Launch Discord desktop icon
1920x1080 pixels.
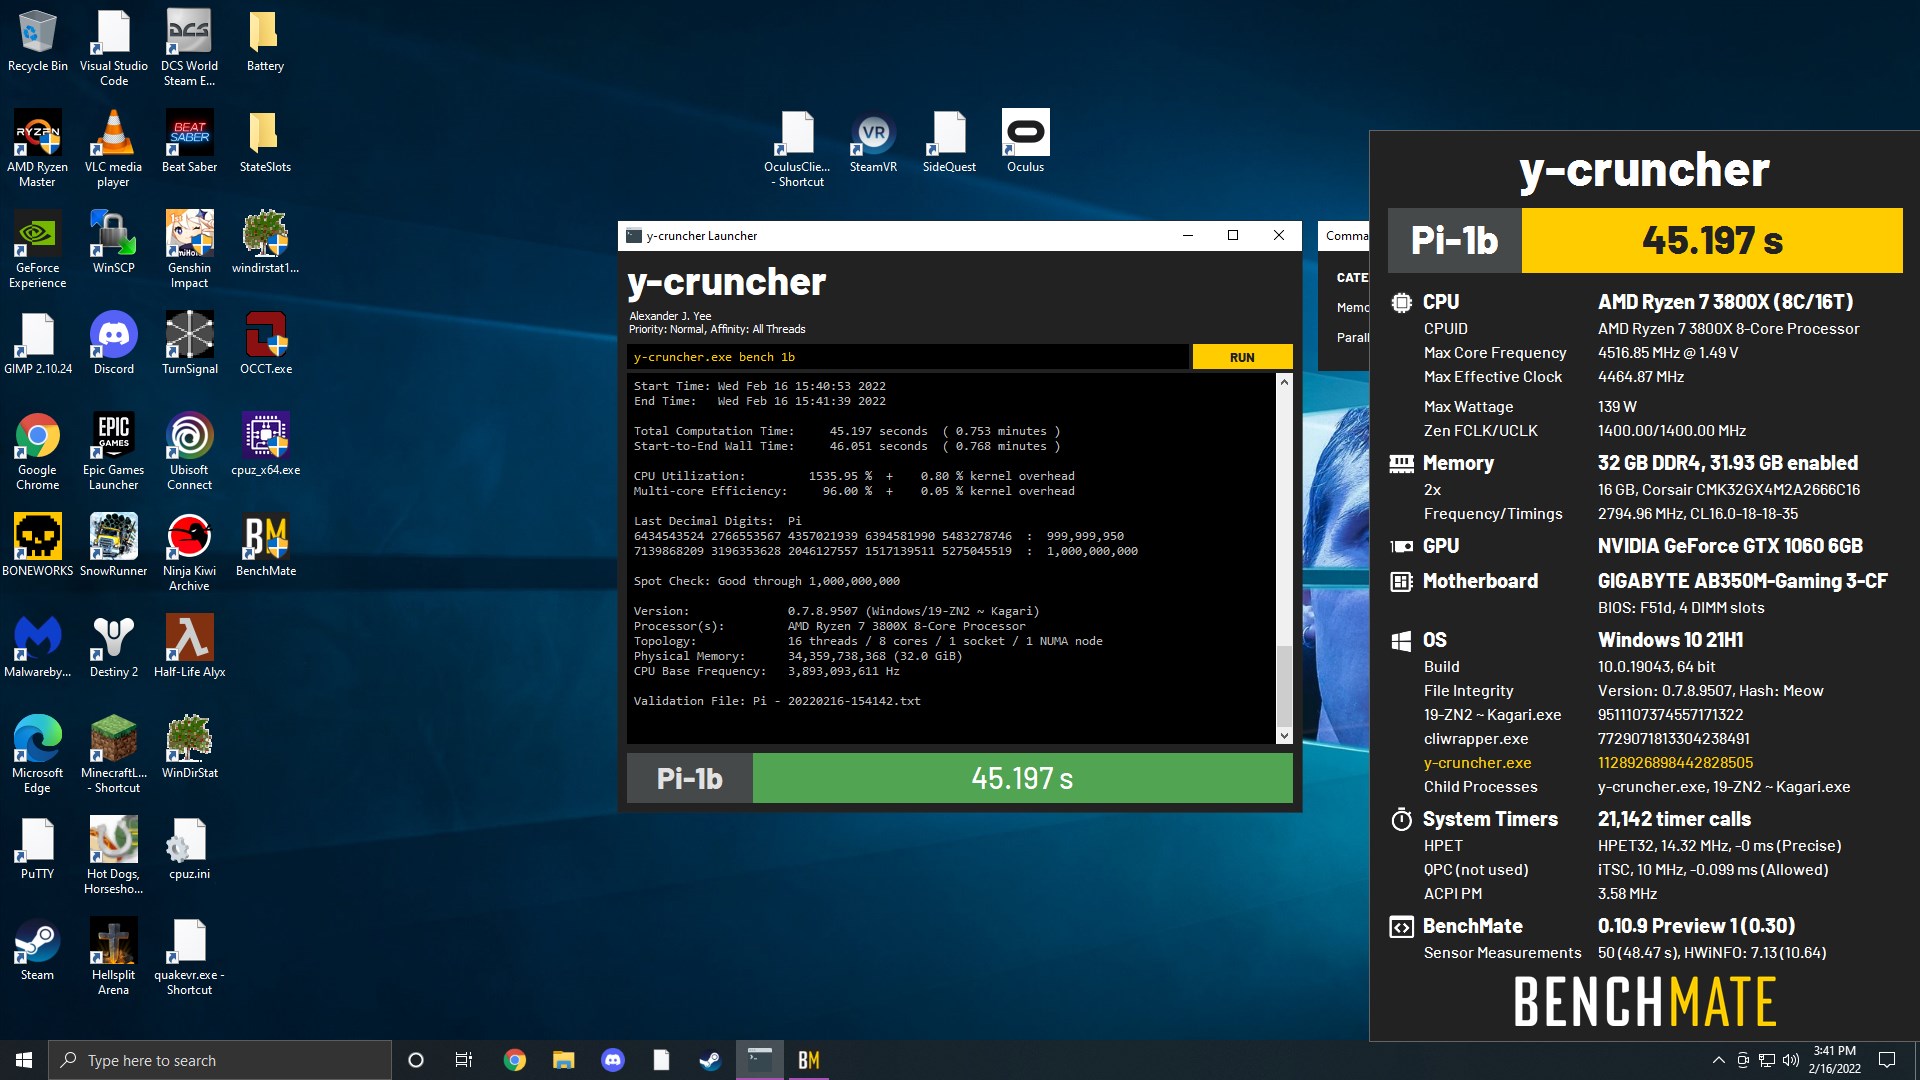tap(114, 344)
